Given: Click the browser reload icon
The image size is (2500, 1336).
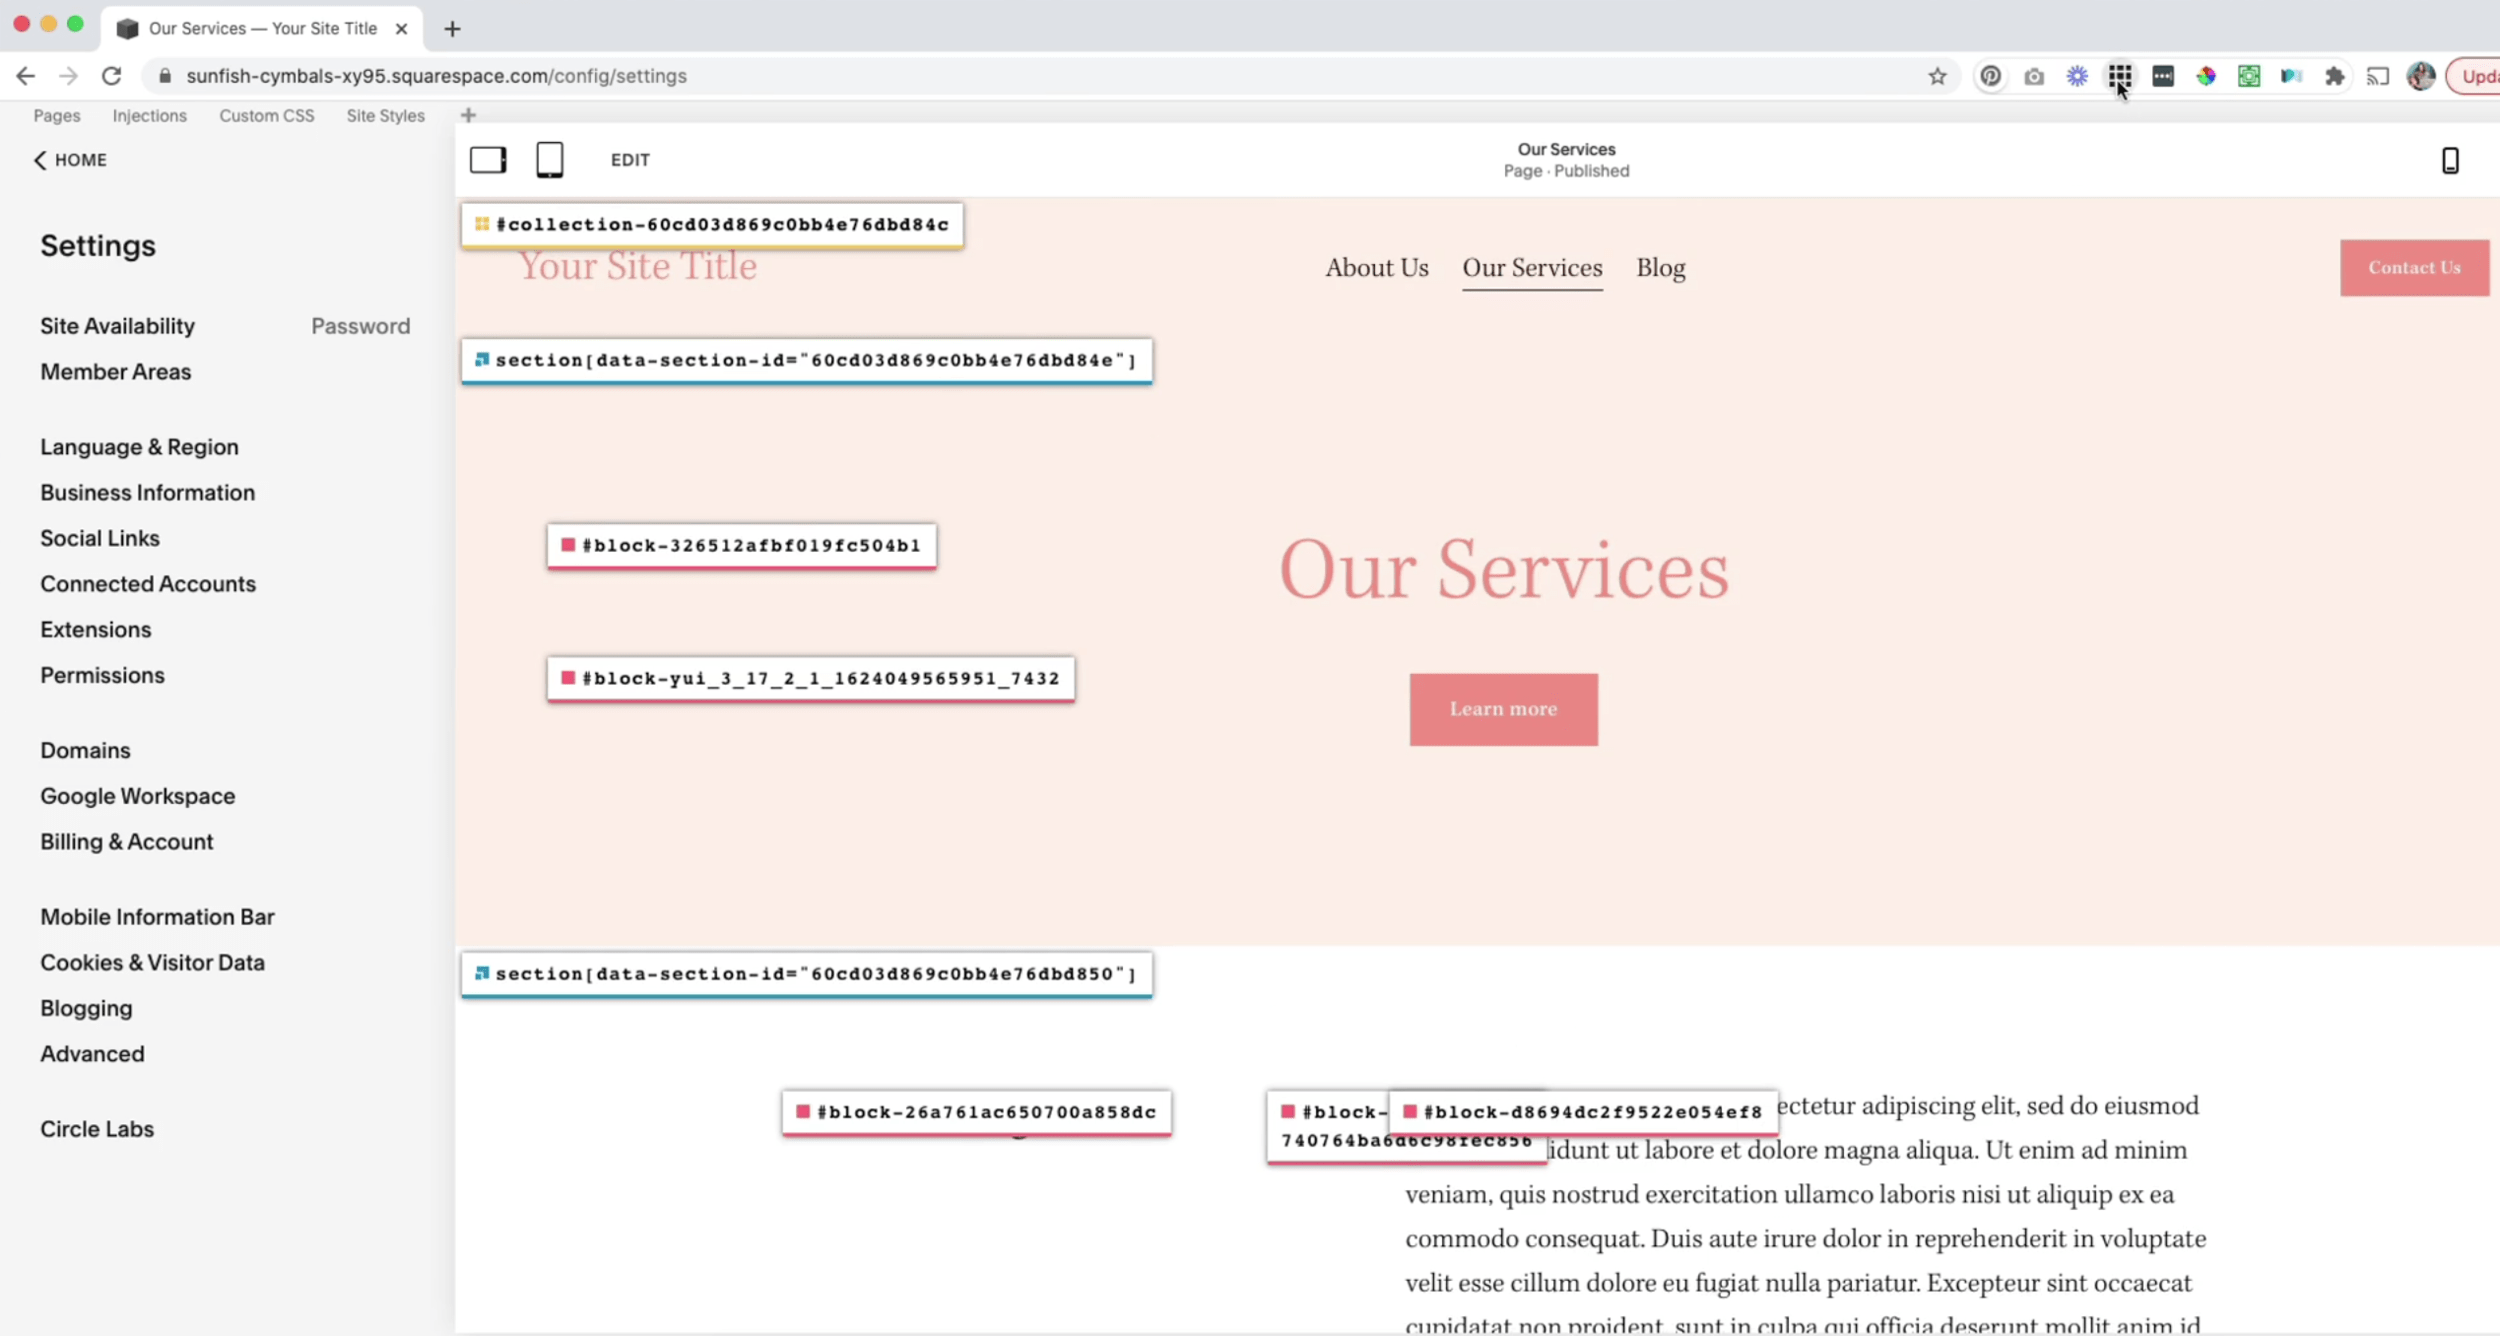Looking at the screenshot, I should tap(112, 76).
